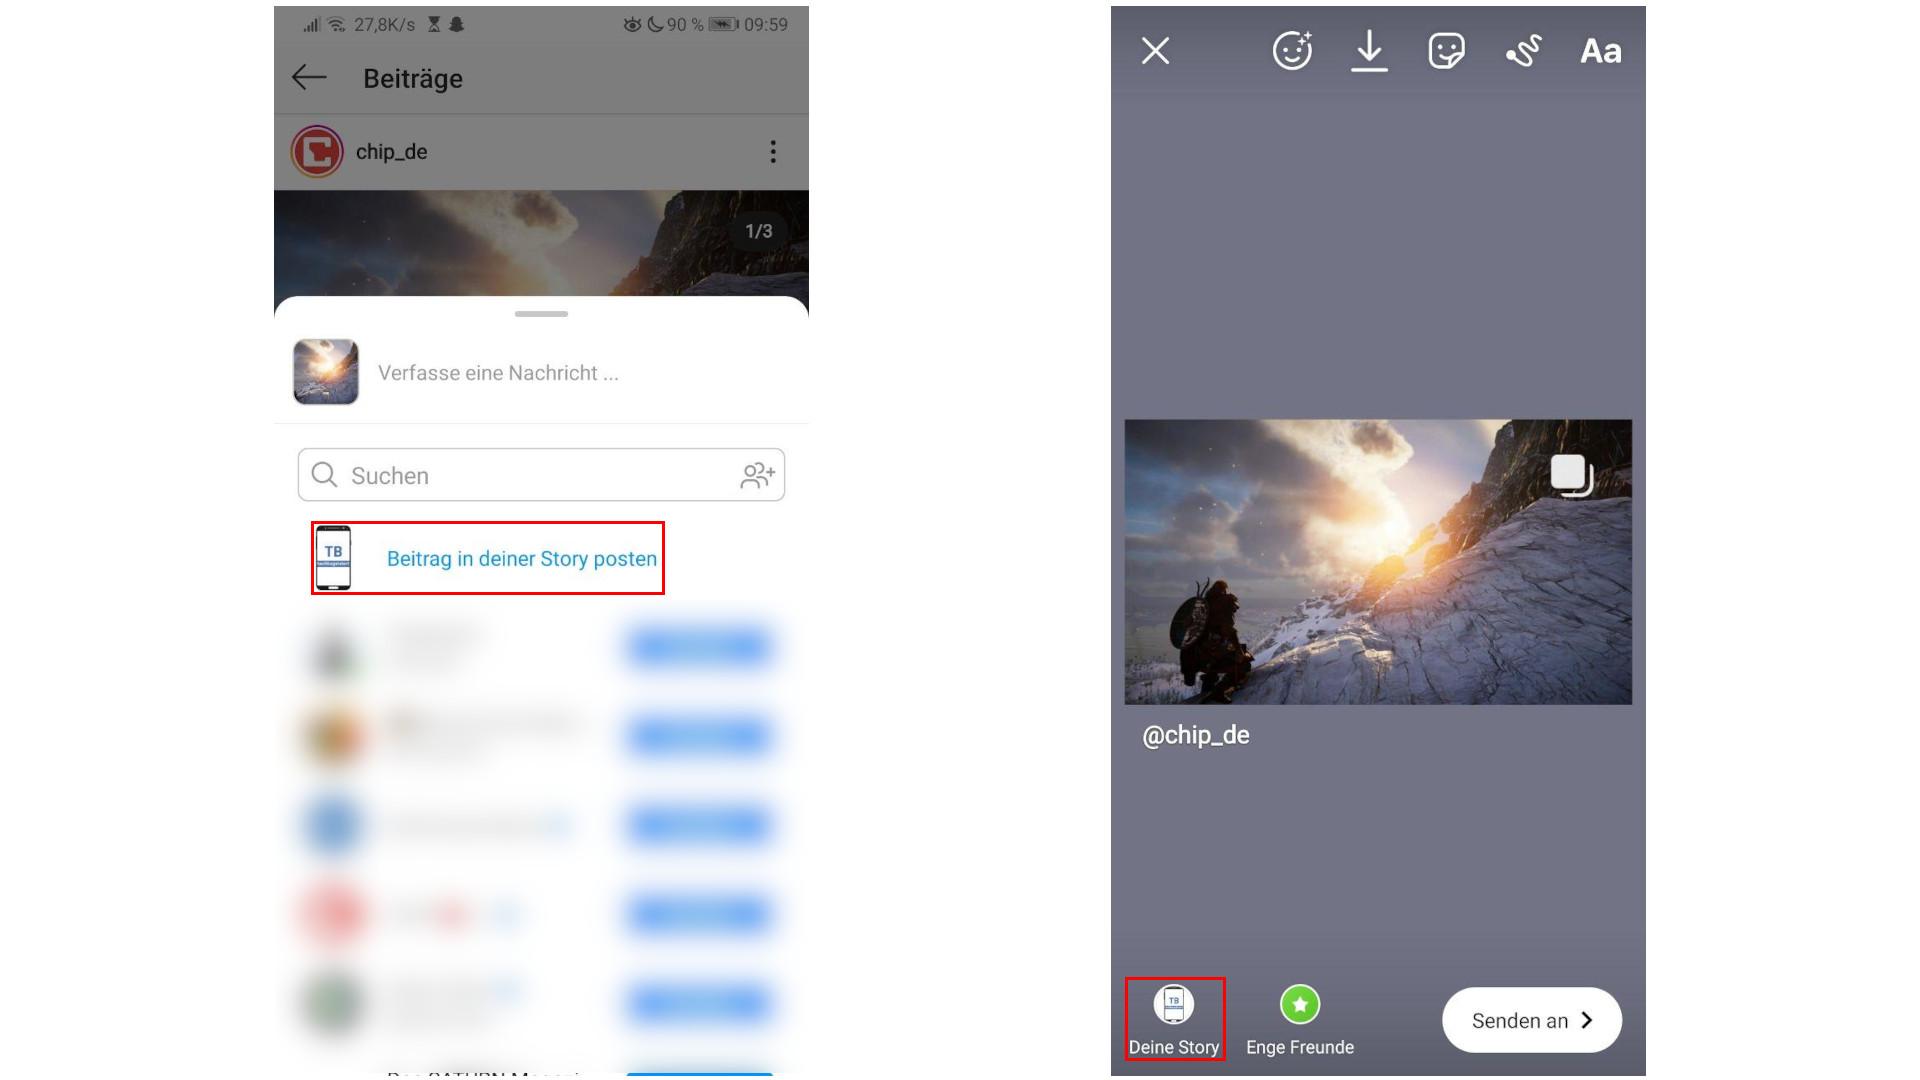Tap the download icon to save story
The width and height of the screenshot is (1920, 1080).
[x=1368, y=50]
